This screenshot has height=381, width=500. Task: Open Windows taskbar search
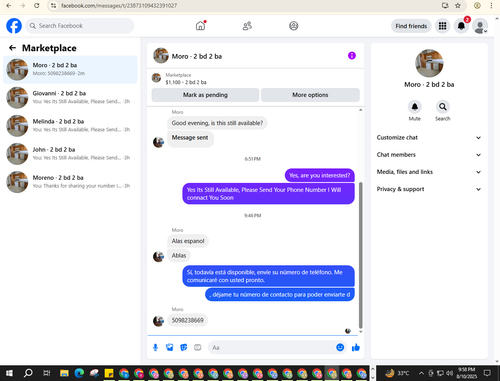click(x=28, y=373)
